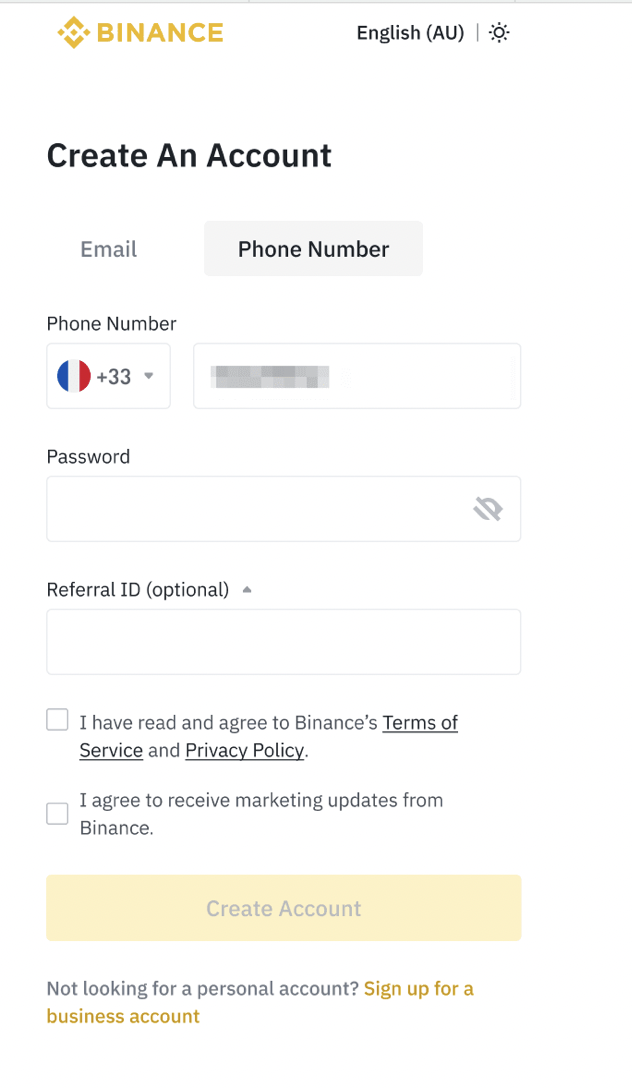The height and width of the screenshot is (1088, 632).
Task: Click the French flag icon
Action: (x=74, y=376)
